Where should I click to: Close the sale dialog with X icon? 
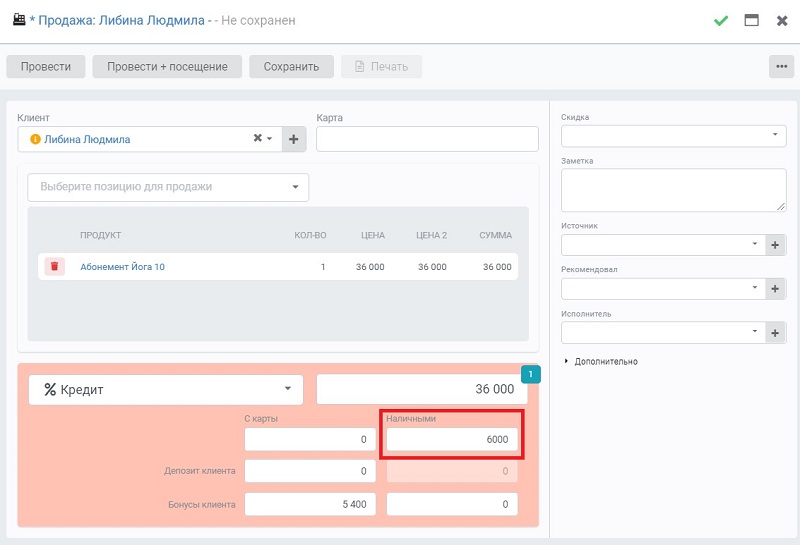(782, 21)
